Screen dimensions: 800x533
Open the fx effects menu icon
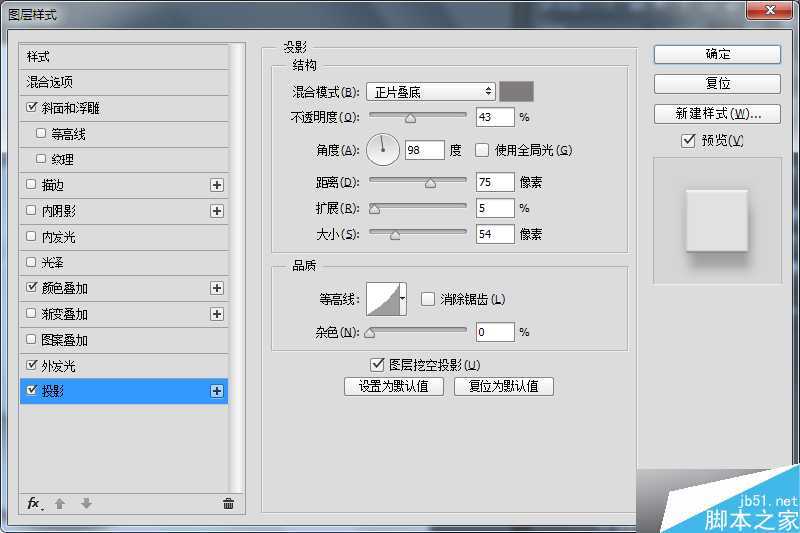33,503
